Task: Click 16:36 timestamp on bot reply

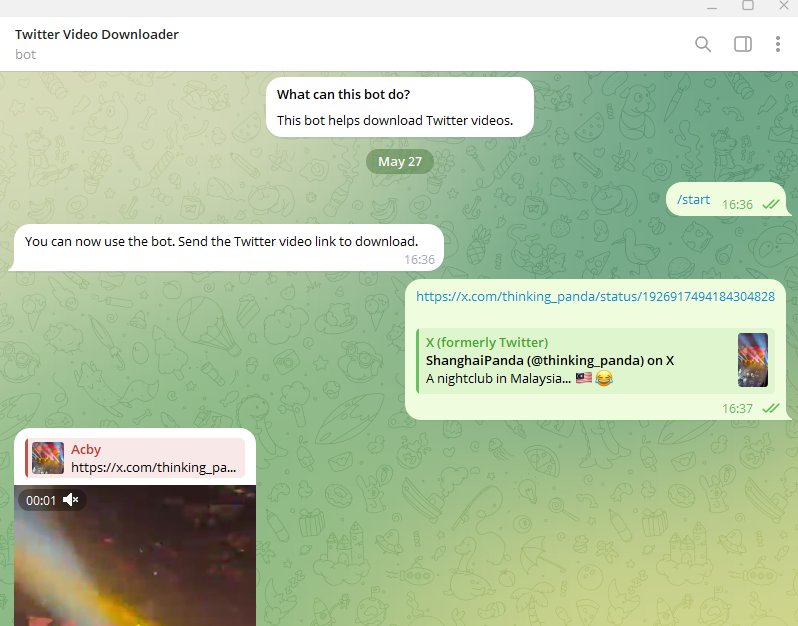Action: pos(419,260)
